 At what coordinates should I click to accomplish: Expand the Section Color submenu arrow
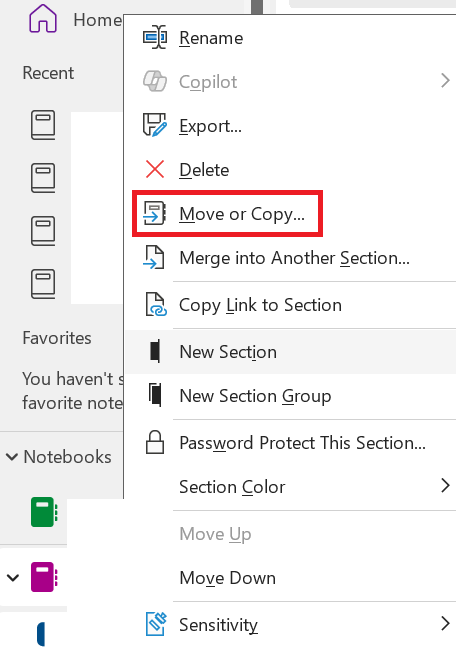click(x=445, y=486)
